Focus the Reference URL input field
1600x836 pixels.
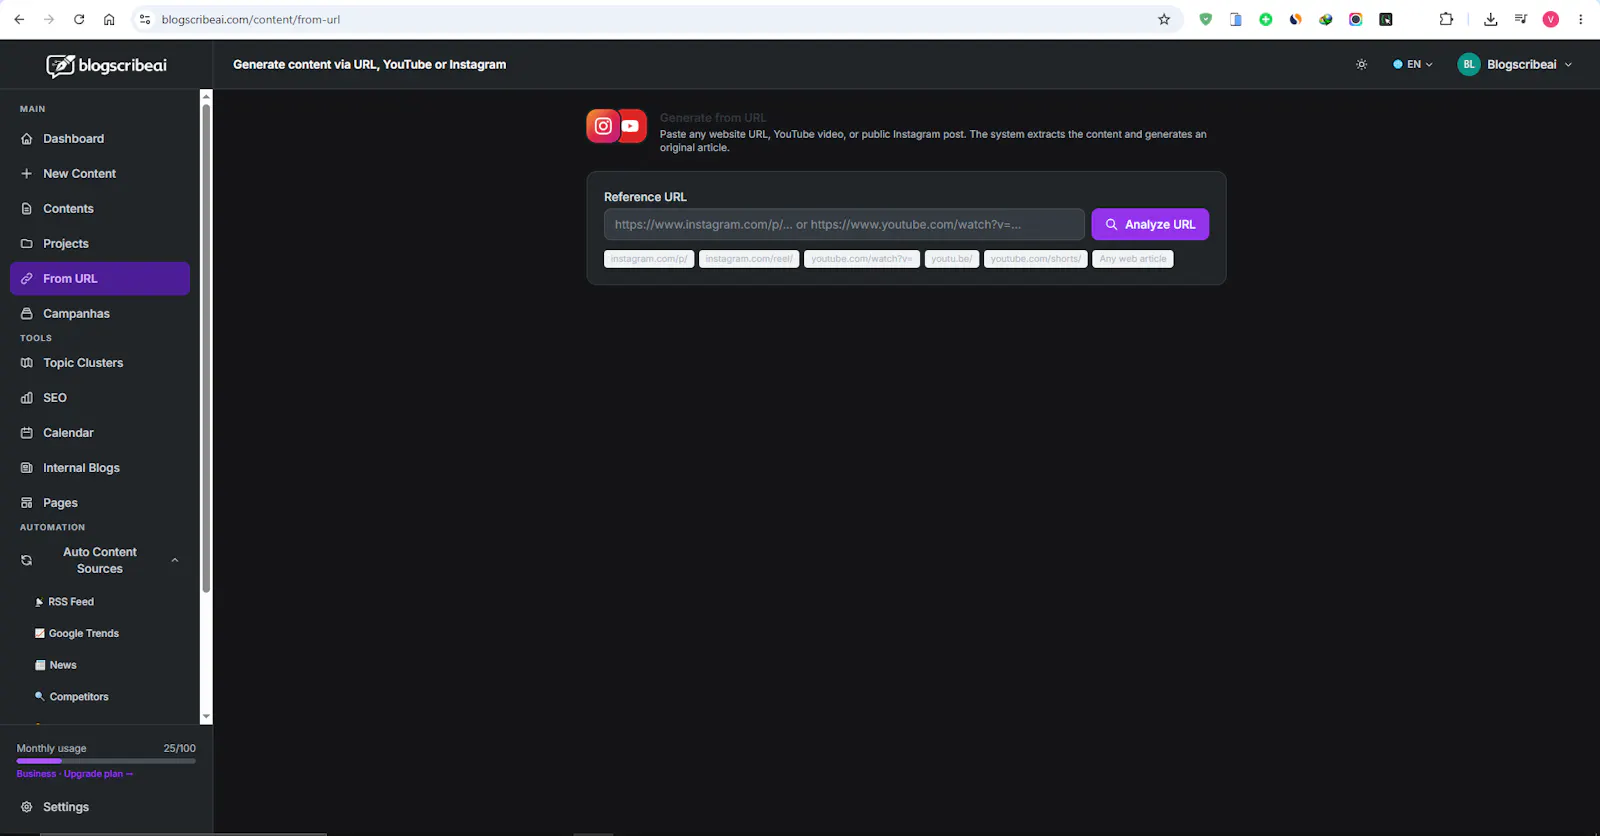click(x=844, y=224)
